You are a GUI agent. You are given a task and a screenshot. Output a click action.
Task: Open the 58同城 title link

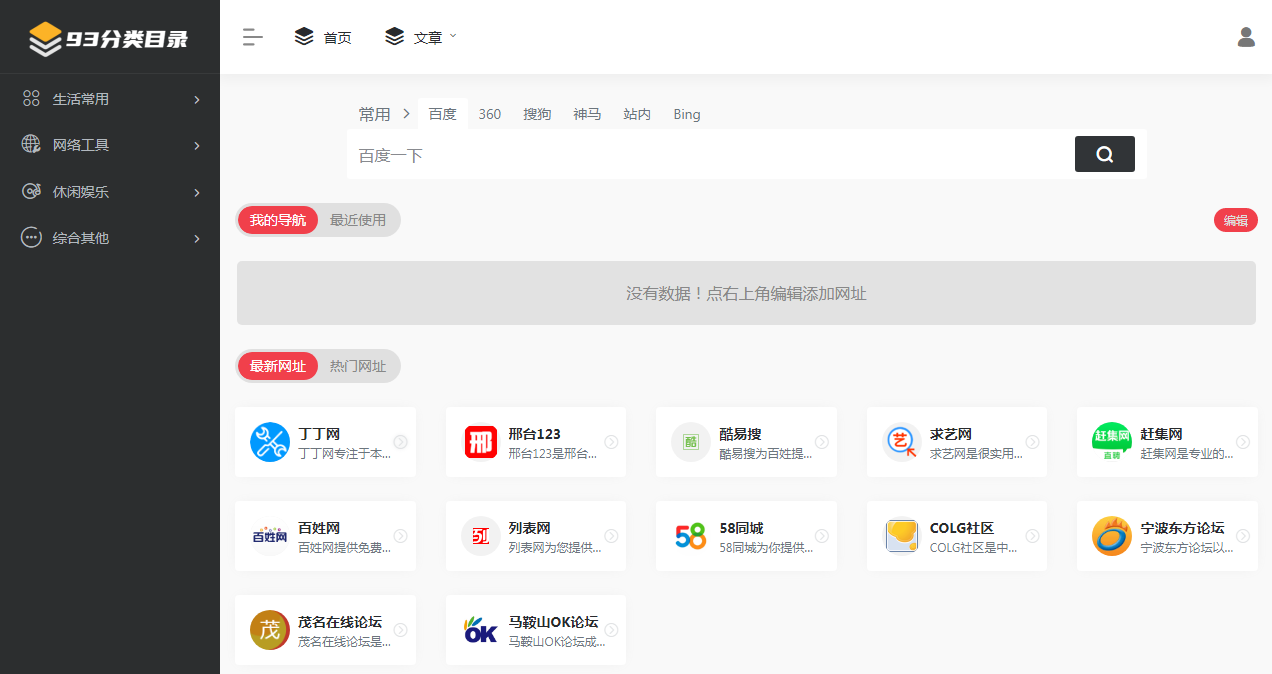click(742, 528)
